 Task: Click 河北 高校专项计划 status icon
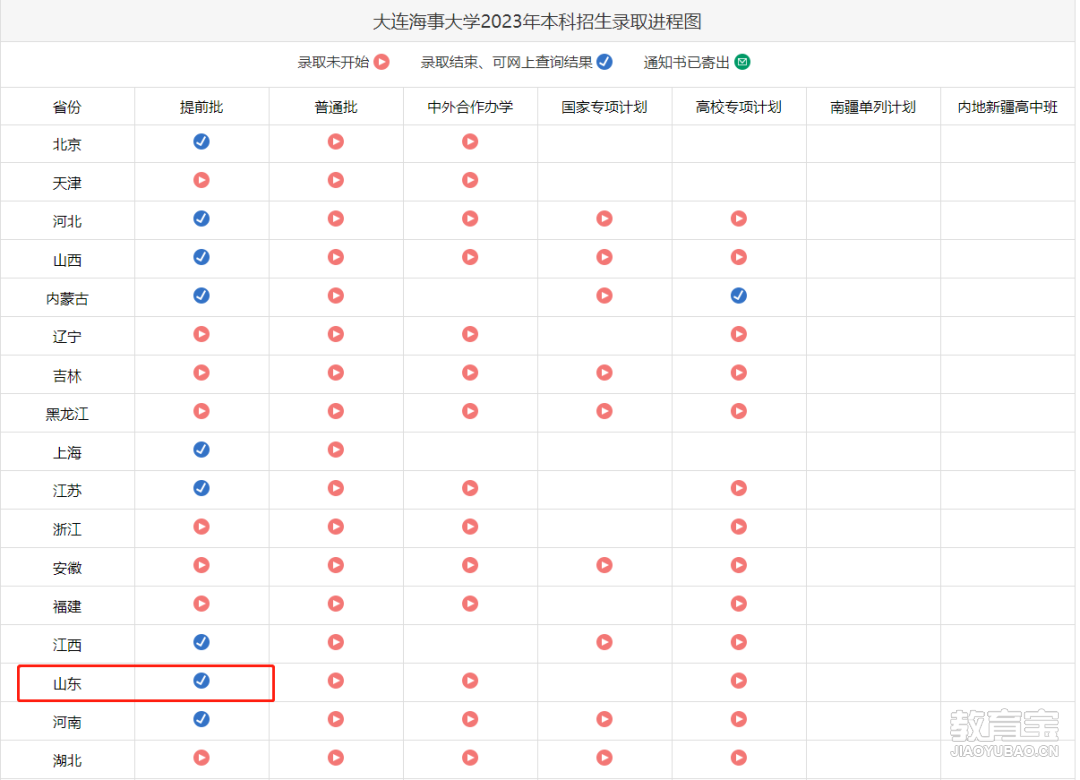click(738, 218)
